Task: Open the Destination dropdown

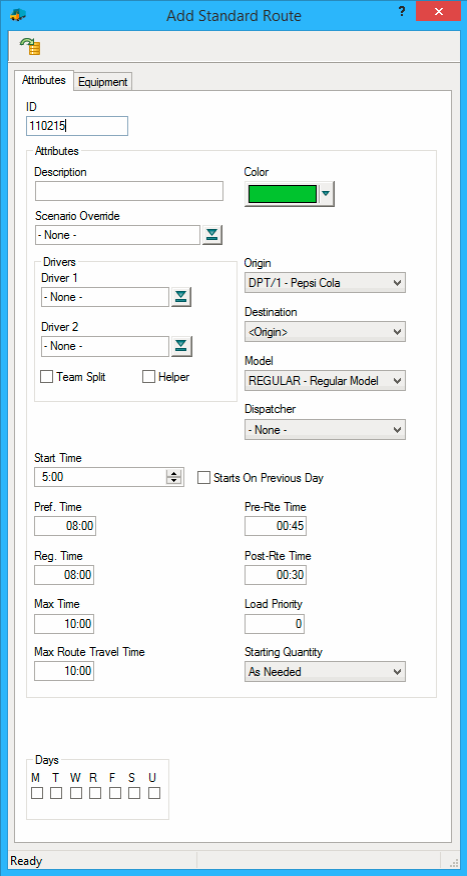Action: point(325,332)
